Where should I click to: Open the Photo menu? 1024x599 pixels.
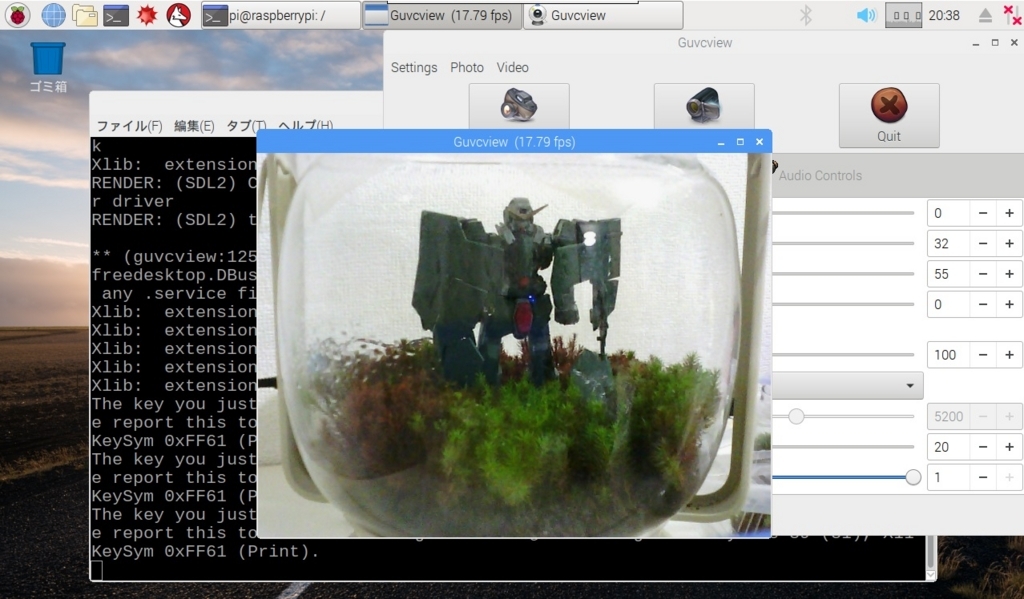tap(467, 67)
